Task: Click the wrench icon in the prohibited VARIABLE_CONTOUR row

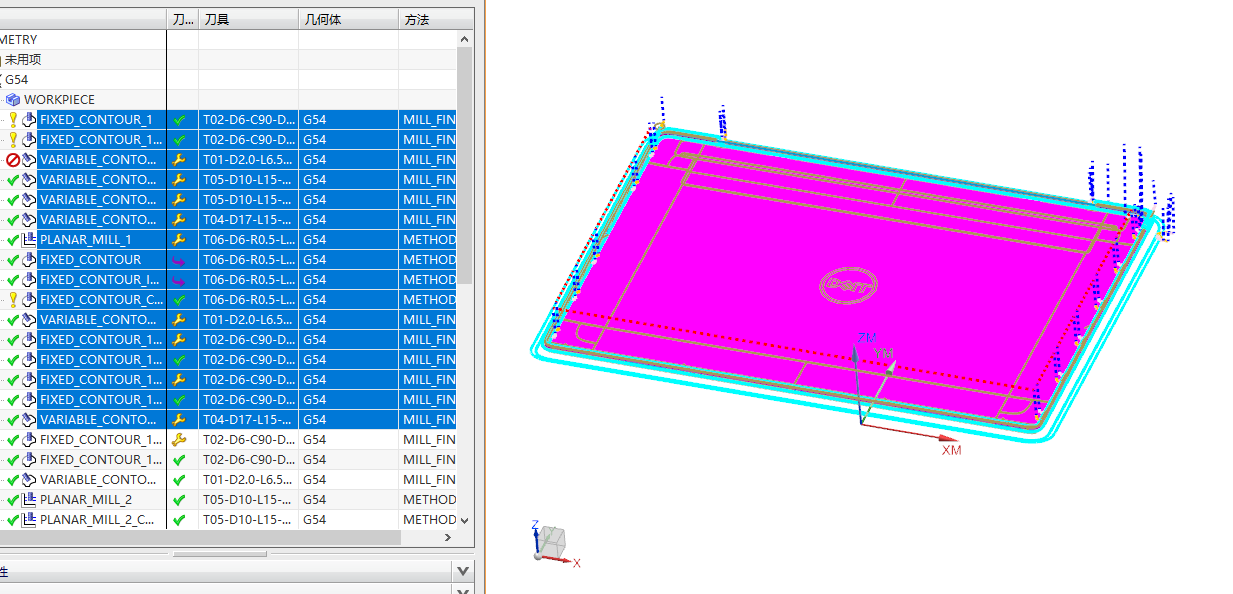Action: (179, 160)
